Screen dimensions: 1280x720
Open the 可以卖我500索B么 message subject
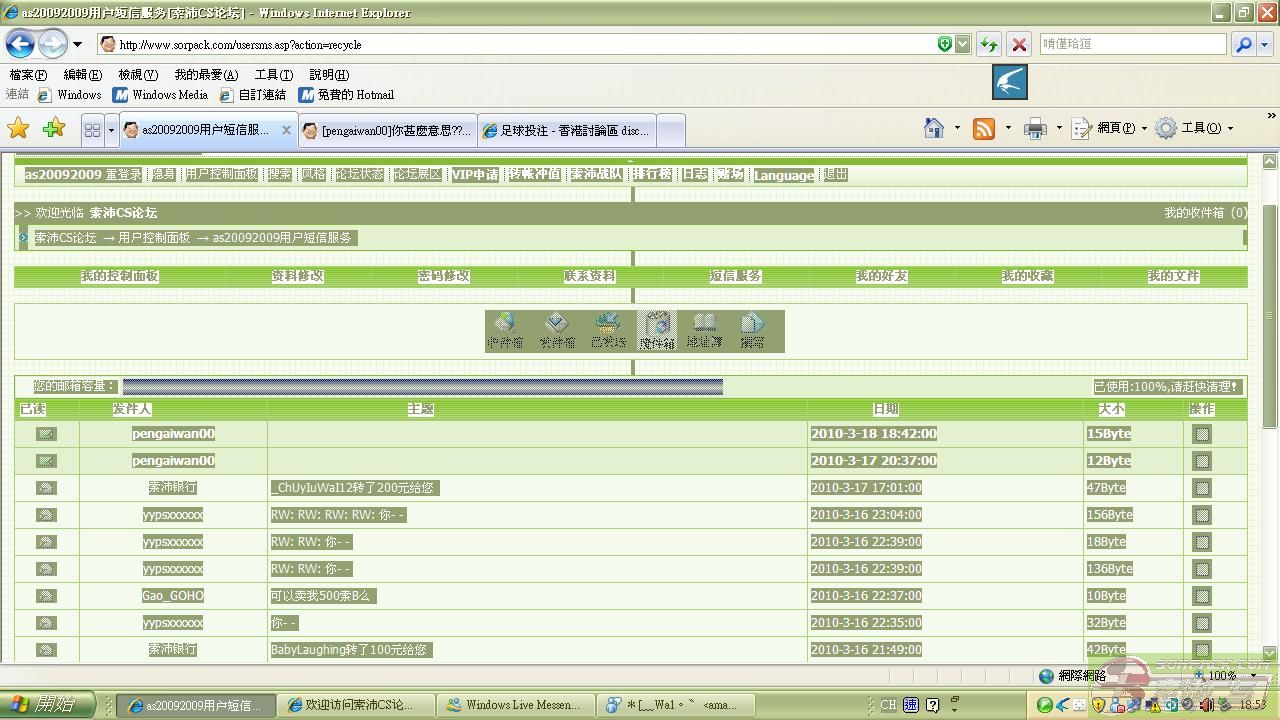click(x=320, y=596)
